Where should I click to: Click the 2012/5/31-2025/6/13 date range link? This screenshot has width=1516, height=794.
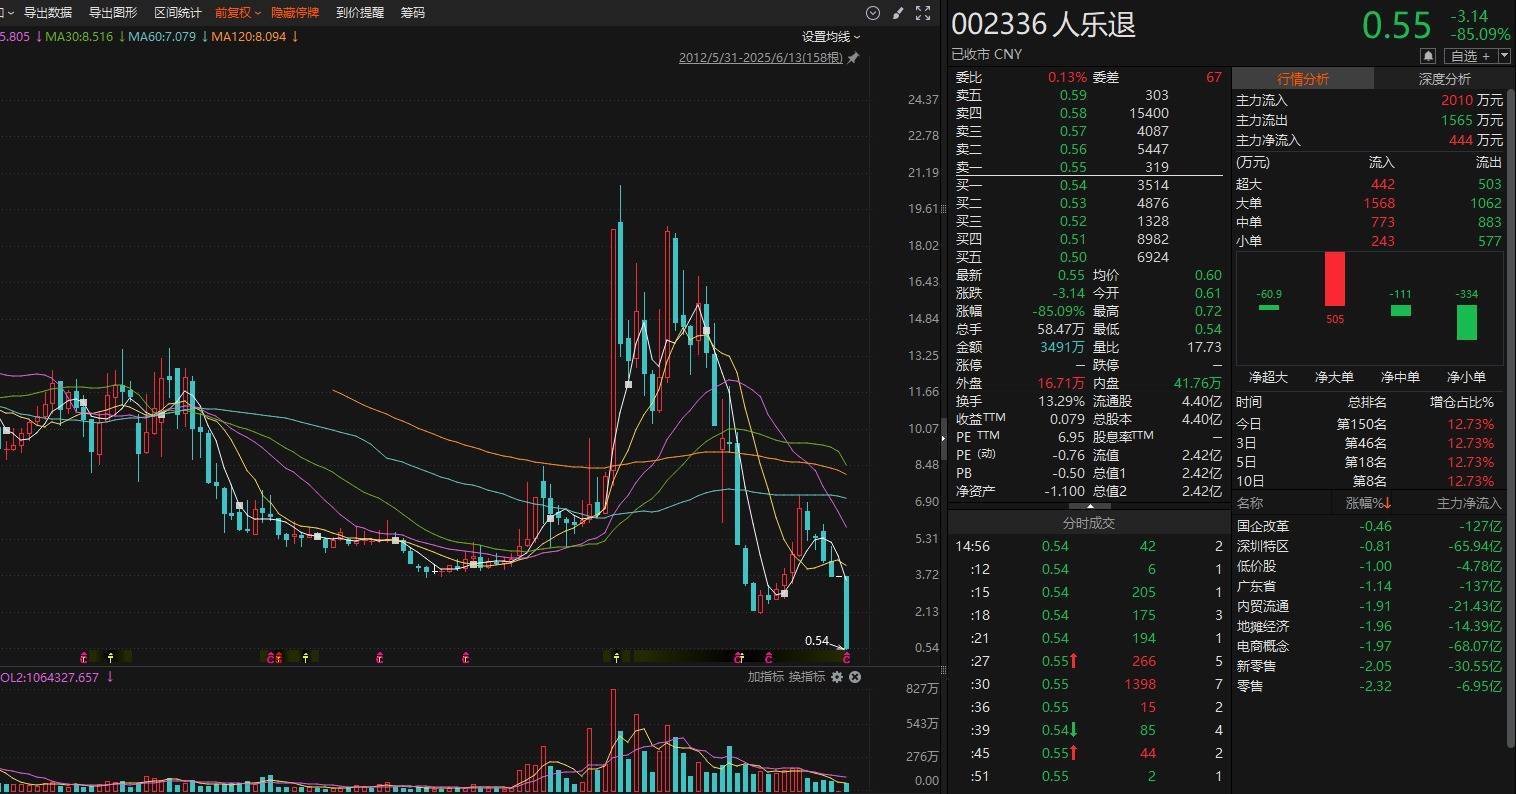(761, 58)
